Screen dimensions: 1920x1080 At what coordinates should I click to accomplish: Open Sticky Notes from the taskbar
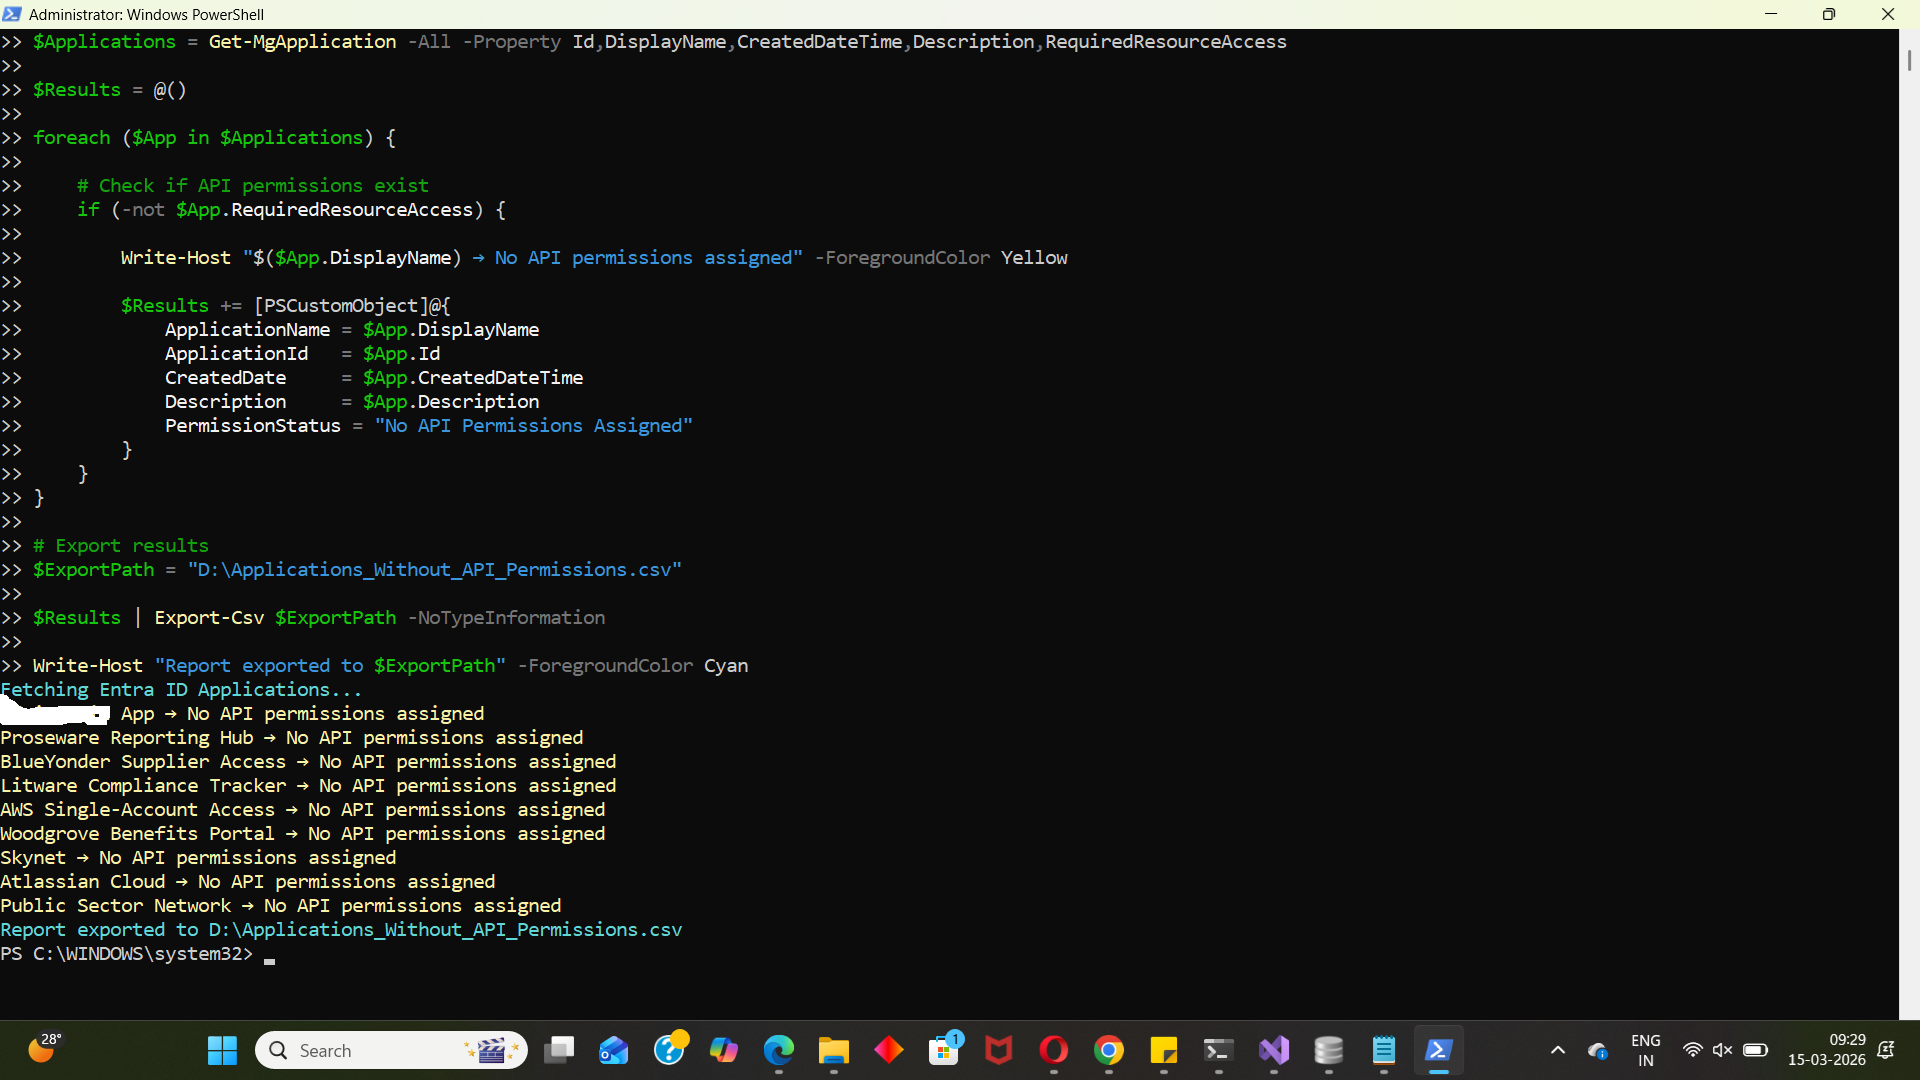pos(1163,1050)
